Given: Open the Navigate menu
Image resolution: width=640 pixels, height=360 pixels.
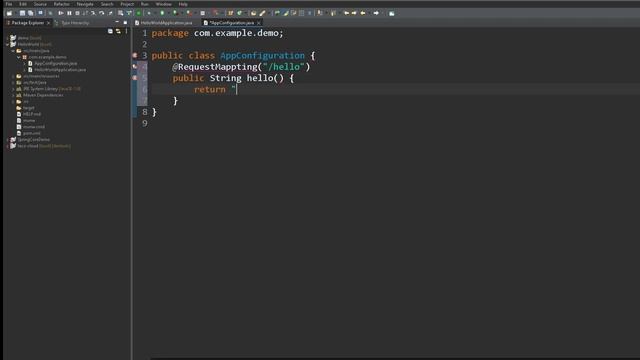Looking at the screenshot, I should click(85, 4).
